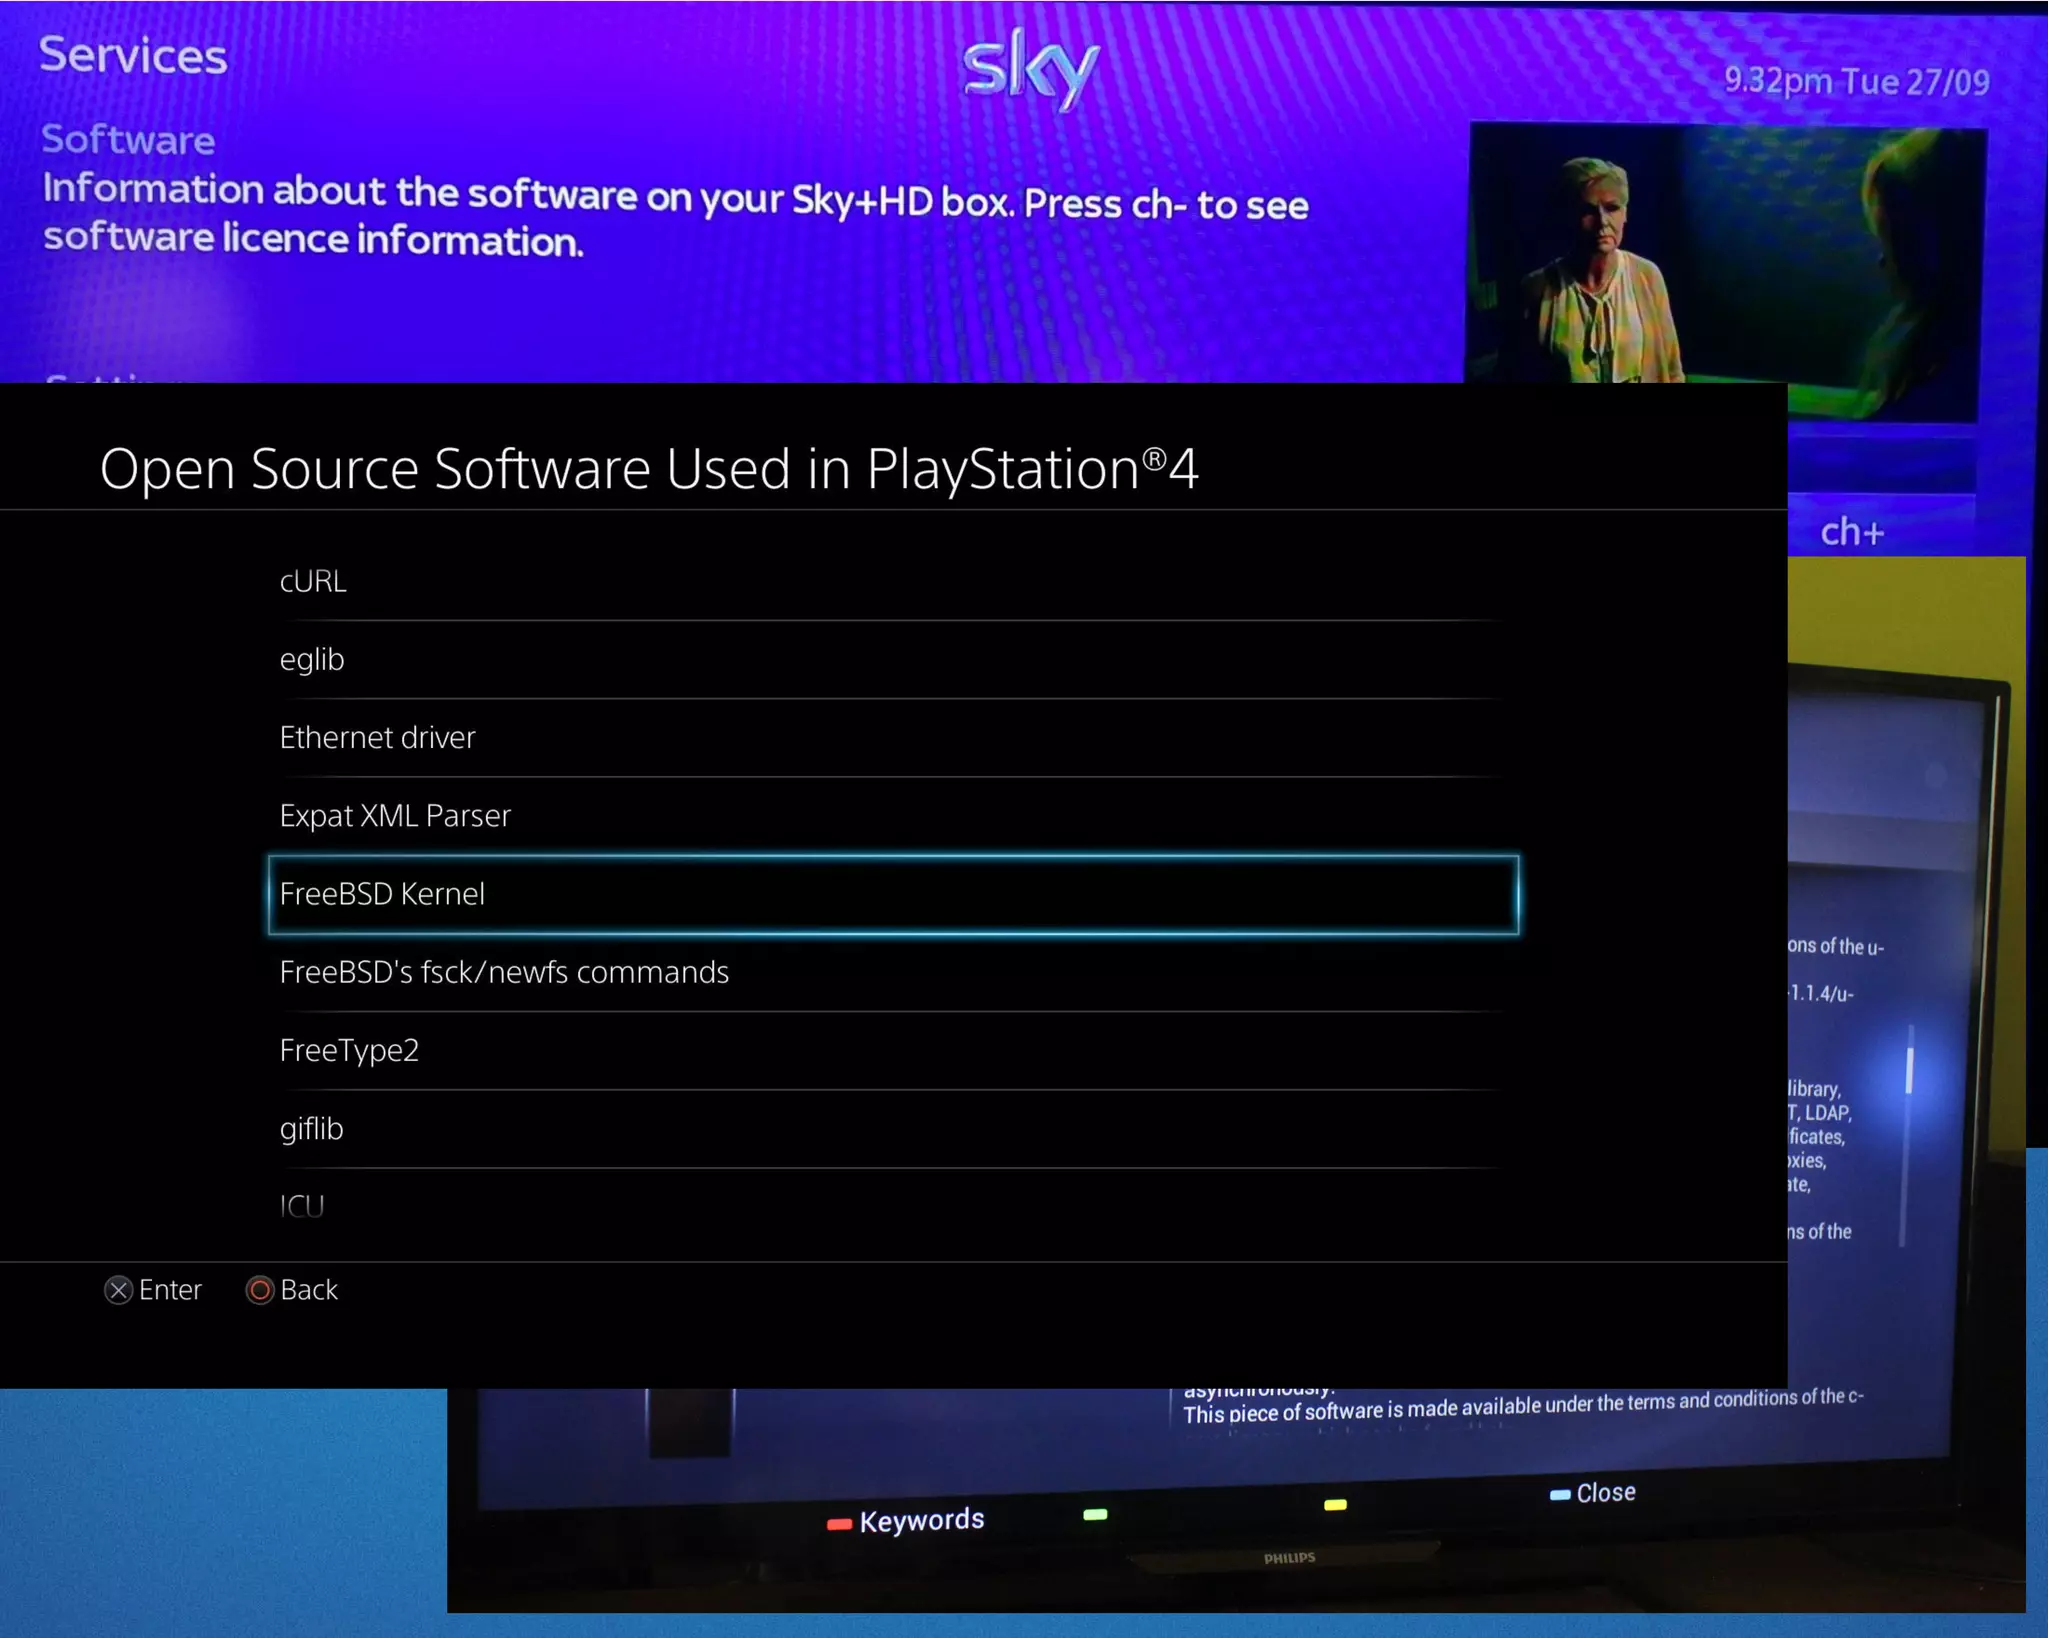Open the Ethernet driver entry
The image size is (2048, 1638).
[x=377, y=737]
